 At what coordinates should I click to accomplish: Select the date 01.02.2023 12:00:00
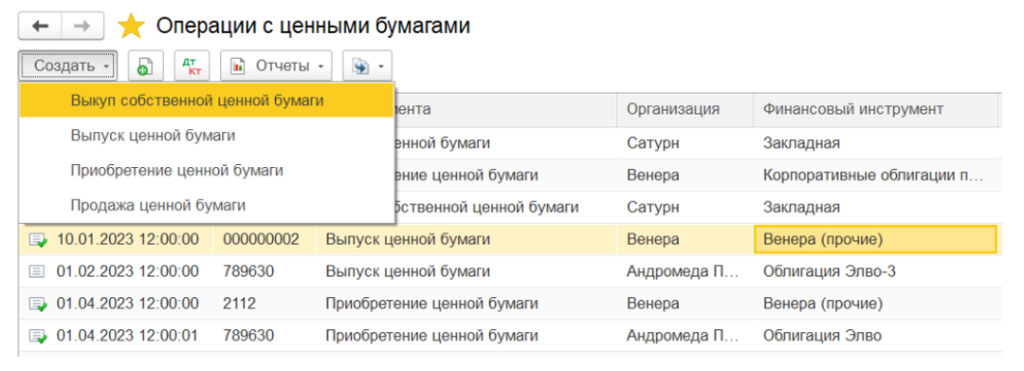point(127,272)
